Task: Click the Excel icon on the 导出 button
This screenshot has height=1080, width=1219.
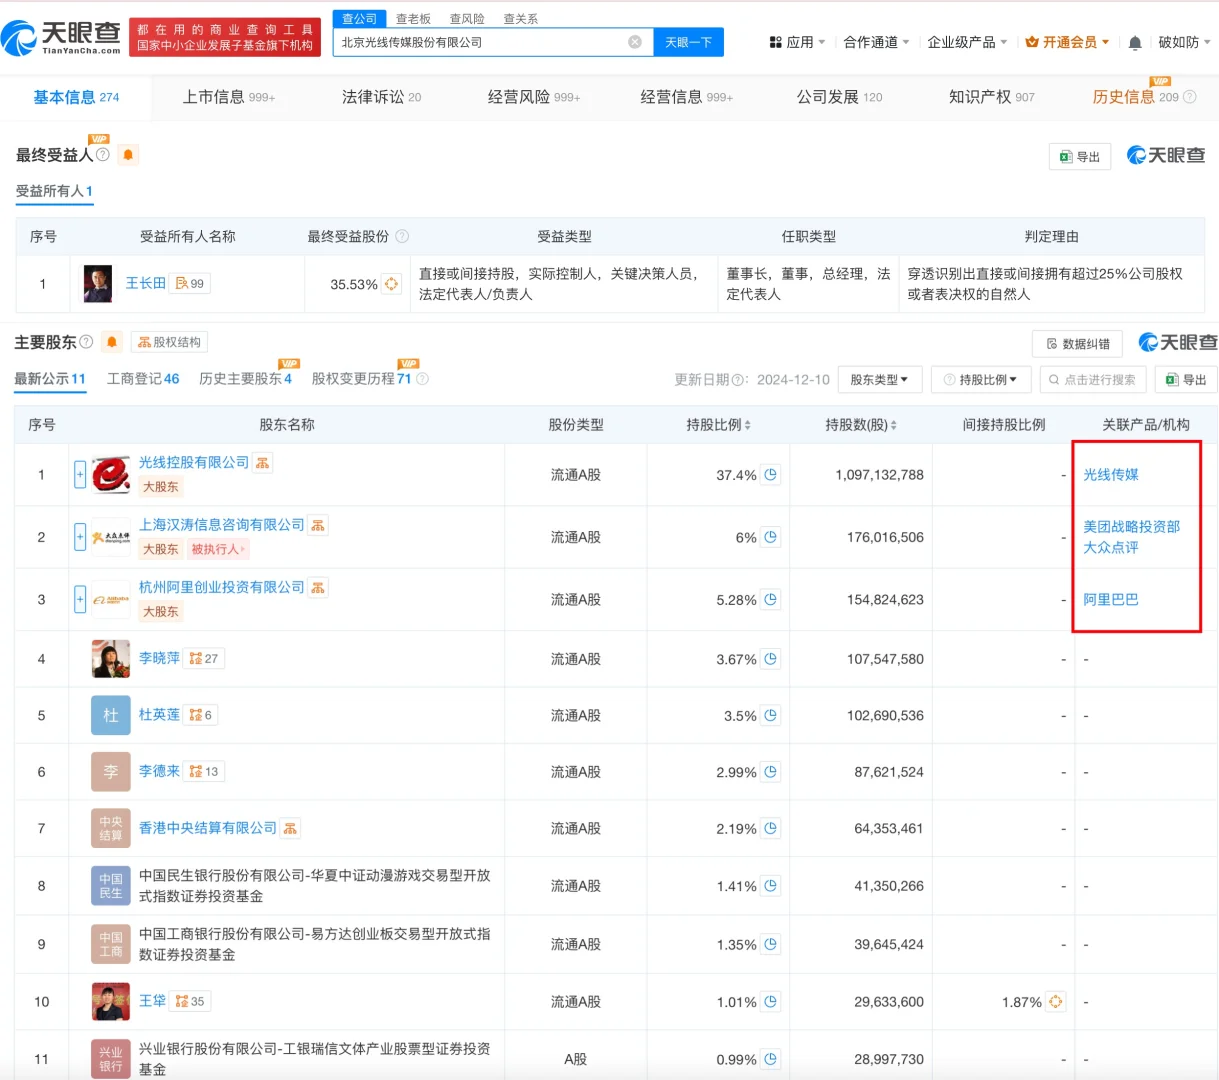Action: point(1068,156)
